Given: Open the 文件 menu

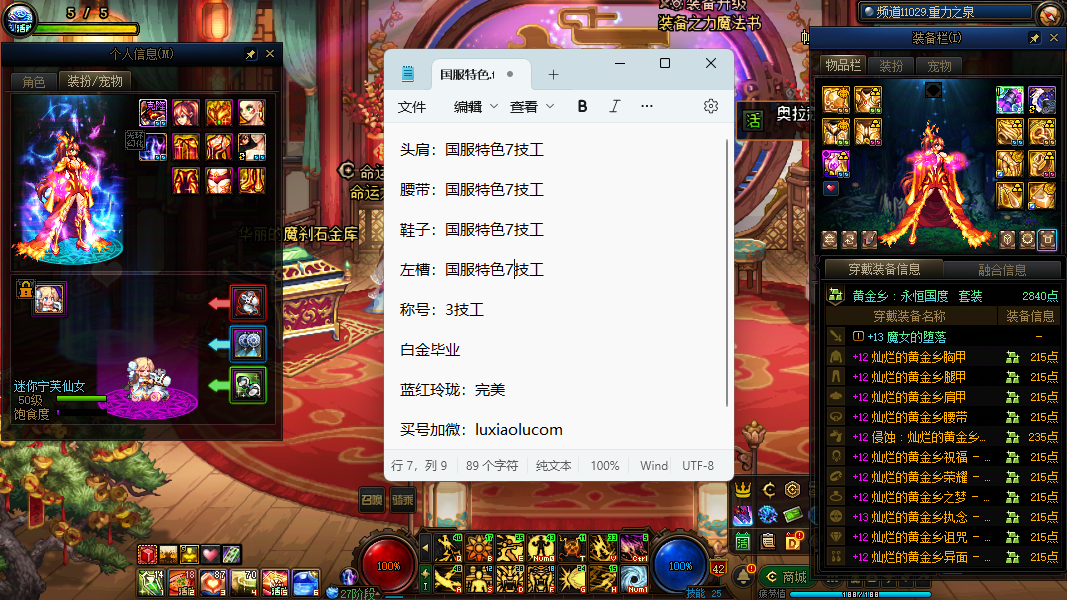Looking at the screenshot, I should [x=412, y=106].
